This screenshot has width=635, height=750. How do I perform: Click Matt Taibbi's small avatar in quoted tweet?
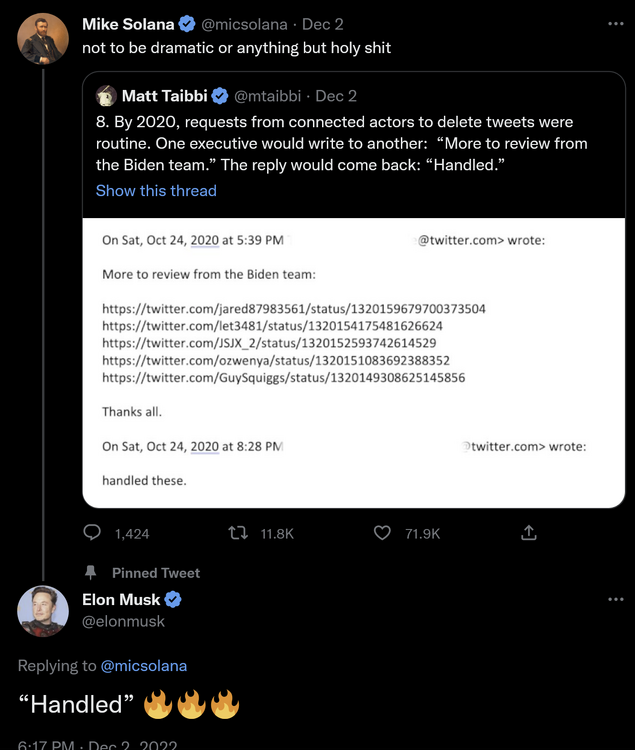(x=106, y=96)
